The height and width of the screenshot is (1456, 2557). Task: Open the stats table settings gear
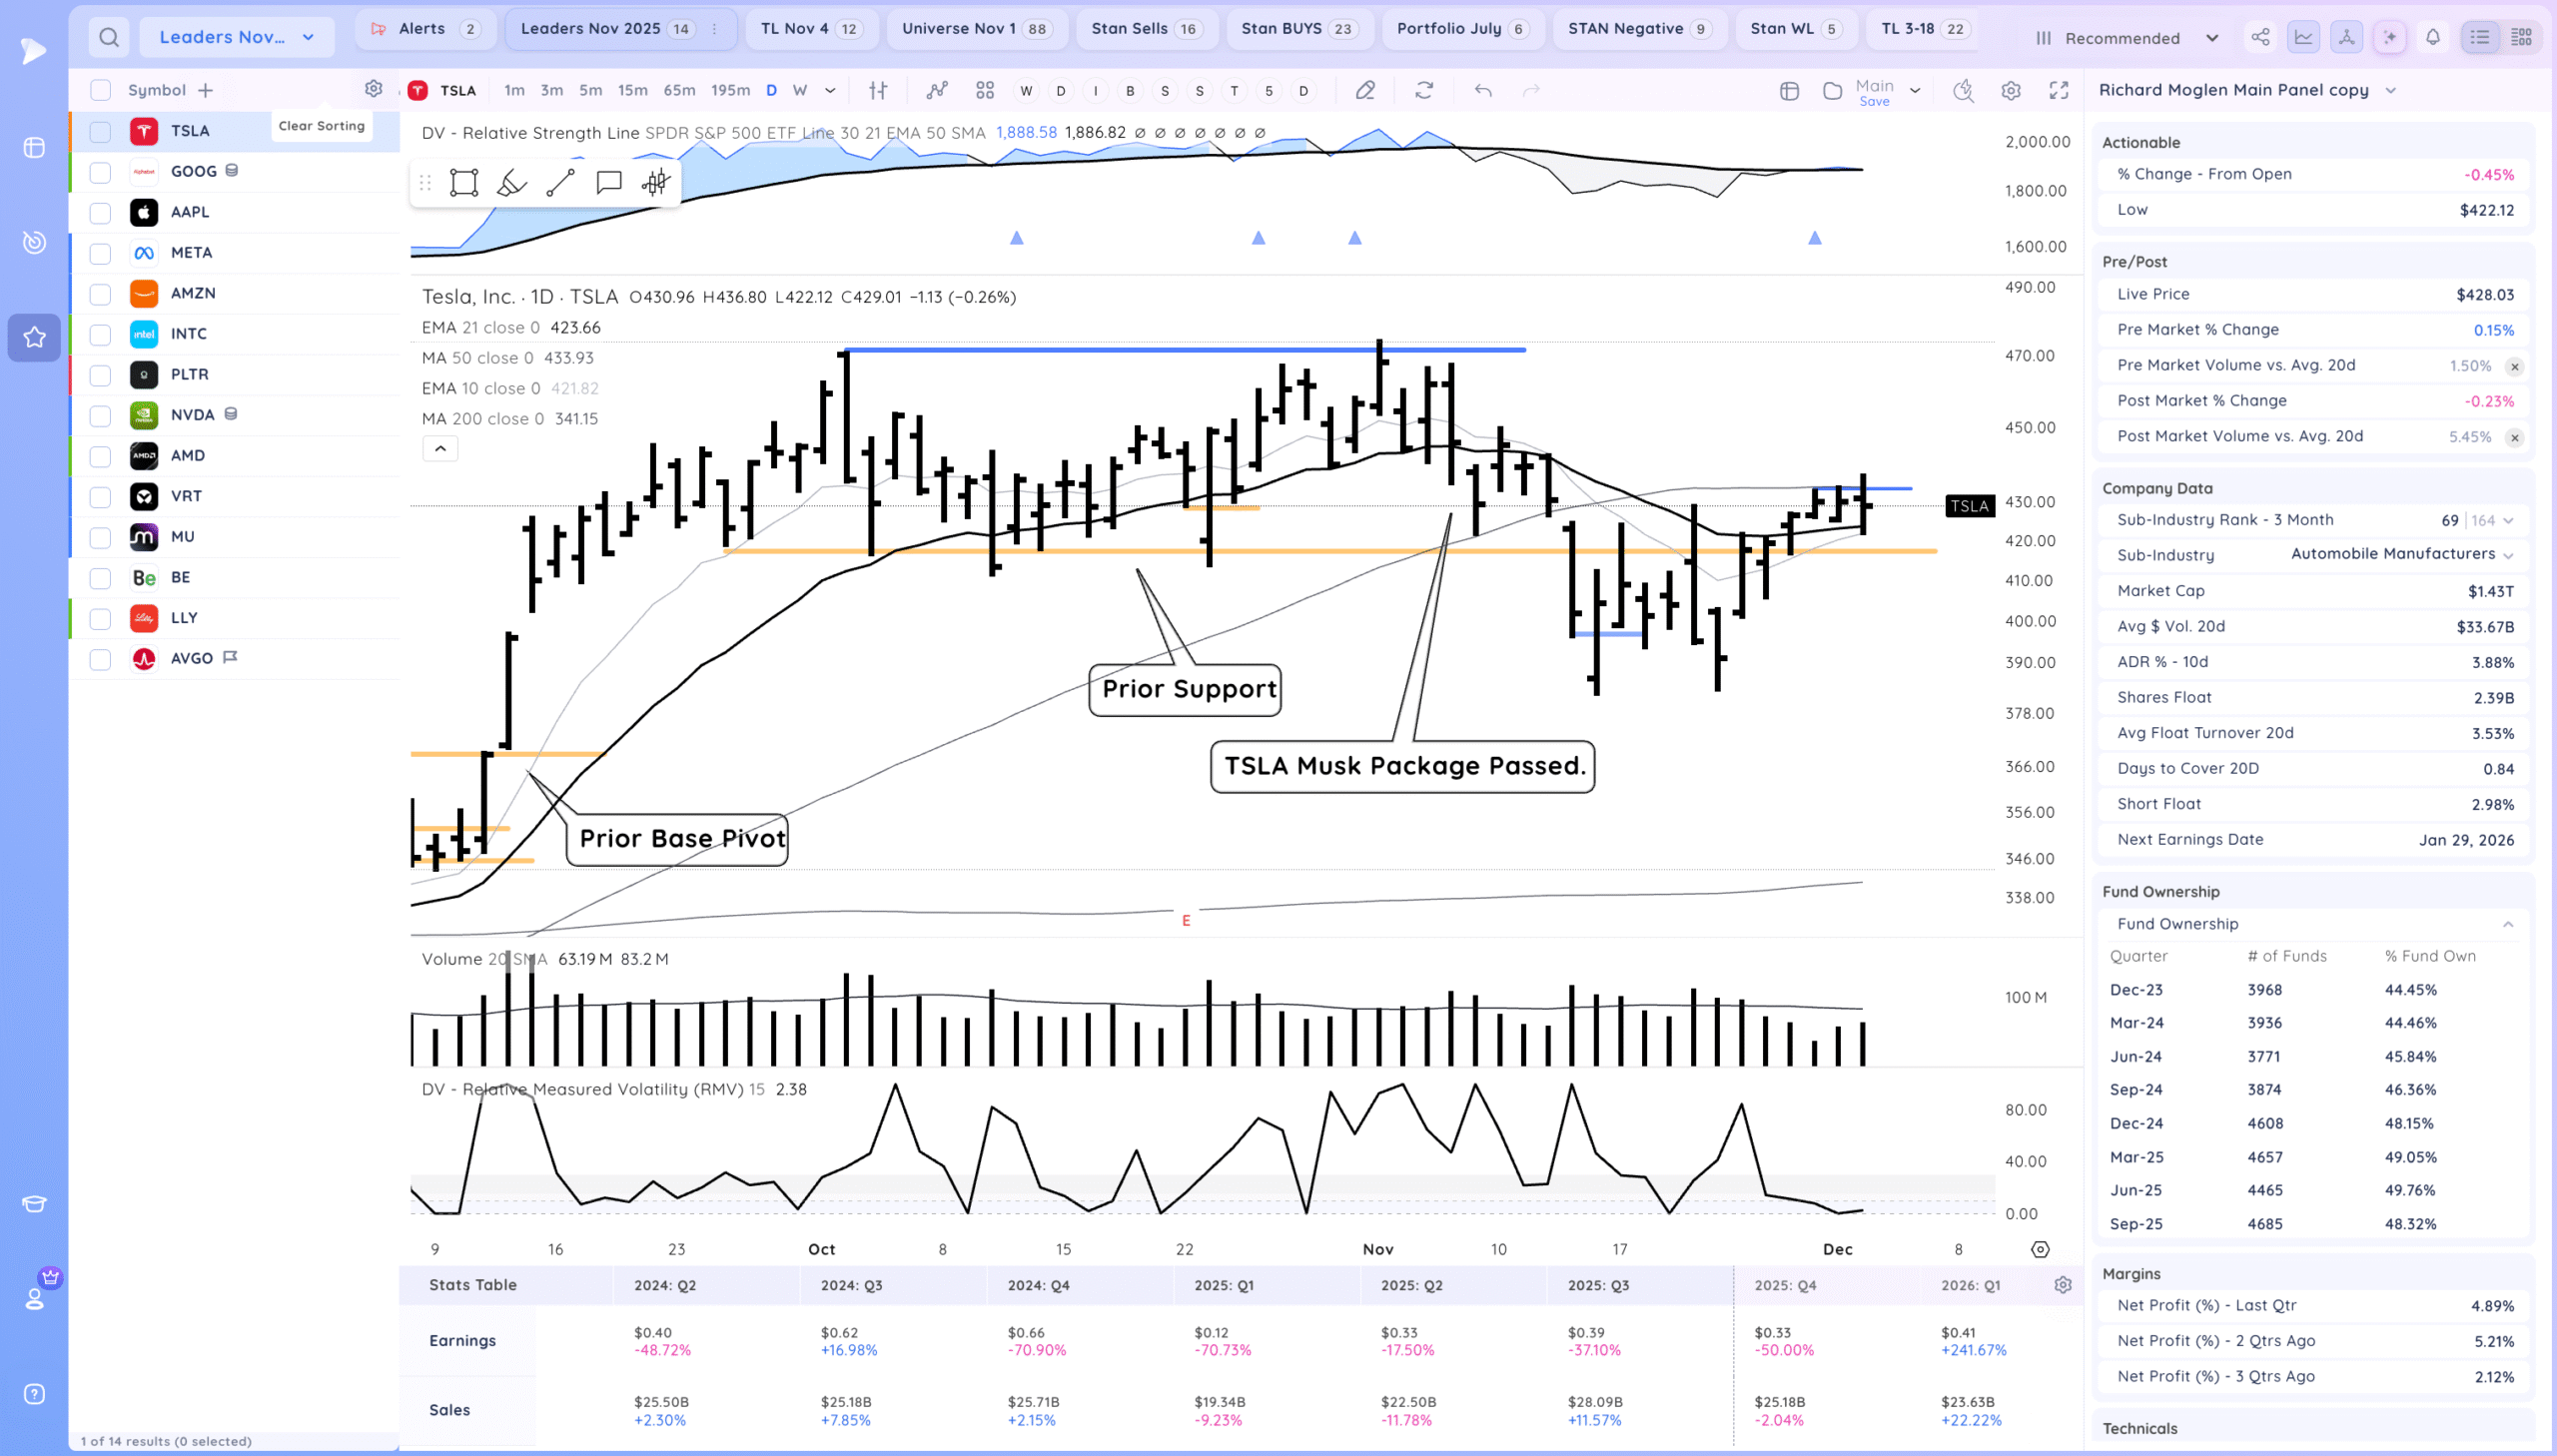tap(2062, 1285)
